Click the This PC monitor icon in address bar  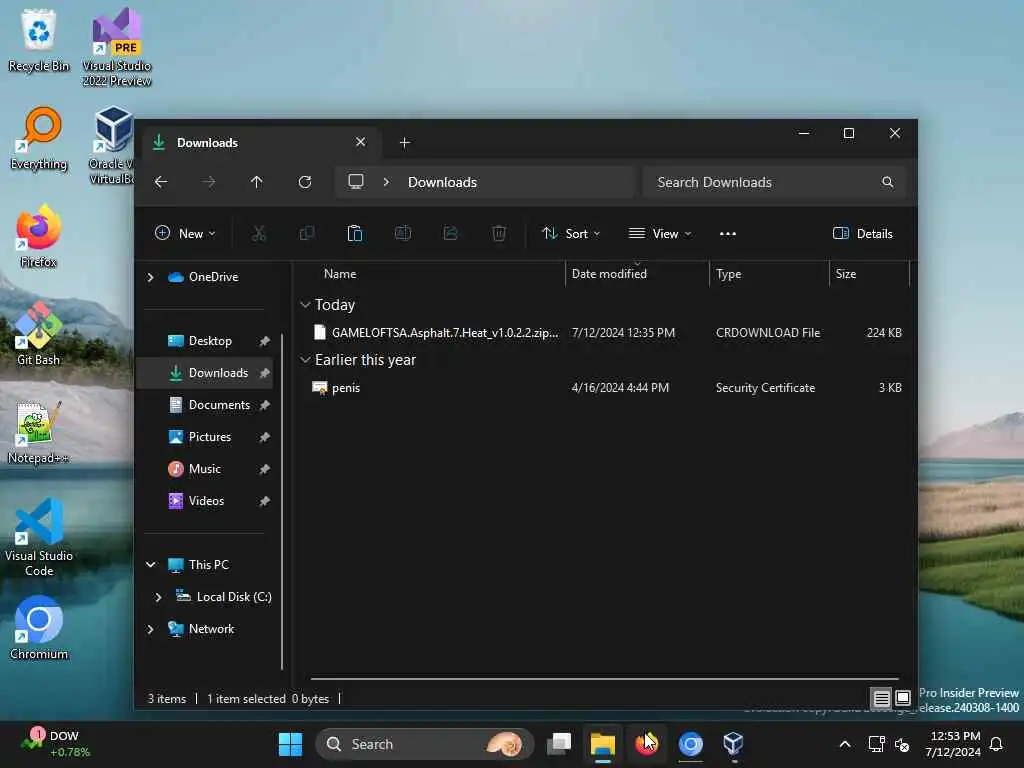tap(355, 182)
